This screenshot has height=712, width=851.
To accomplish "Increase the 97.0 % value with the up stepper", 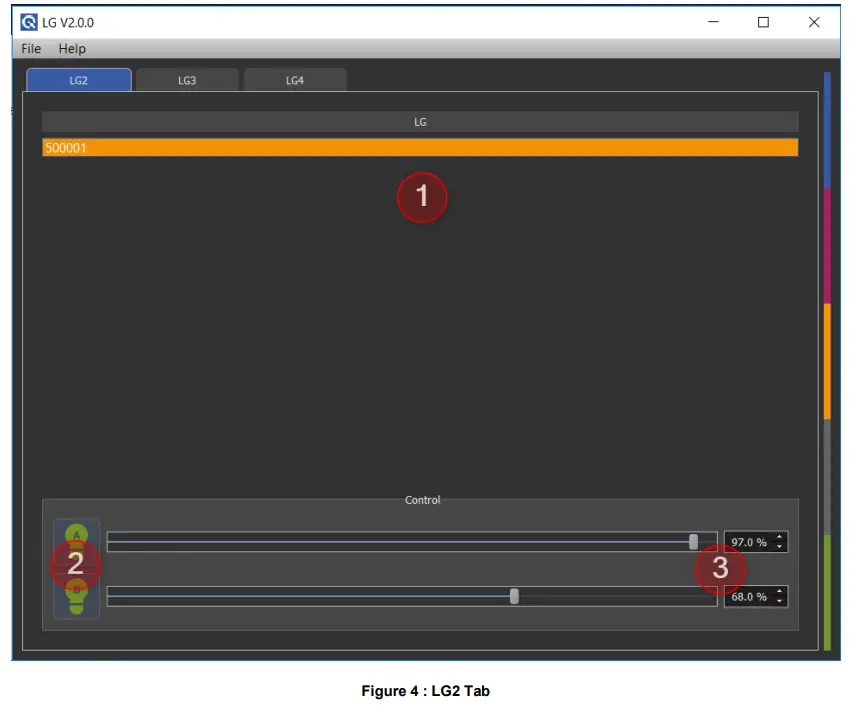I will [x=779, y=537].
